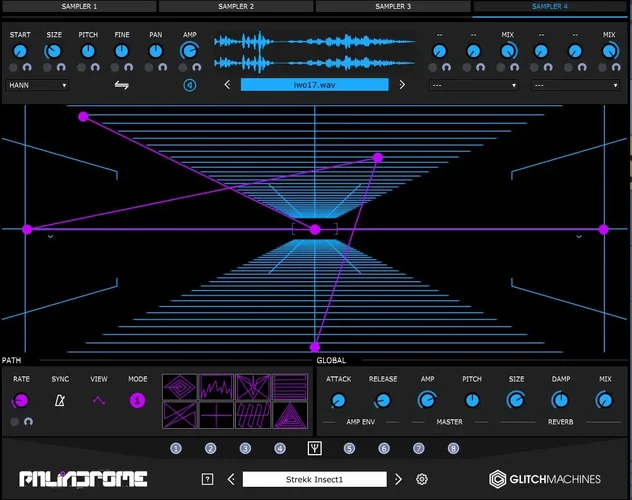
Task: Select snapshot slot 1
Action: click(x=176, y=448)
